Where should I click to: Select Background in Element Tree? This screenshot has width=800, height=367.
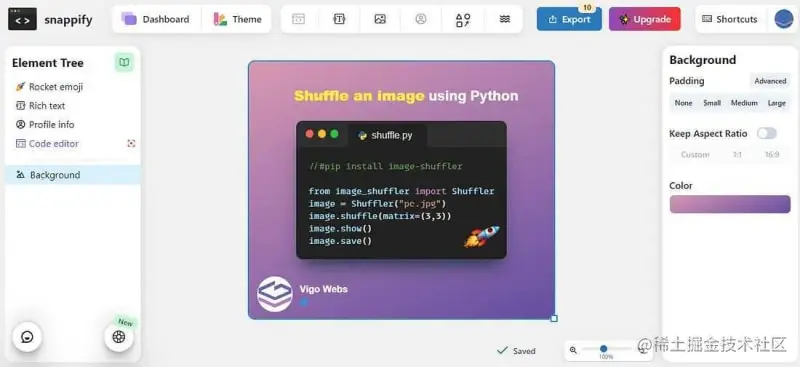tap(73, 175)
